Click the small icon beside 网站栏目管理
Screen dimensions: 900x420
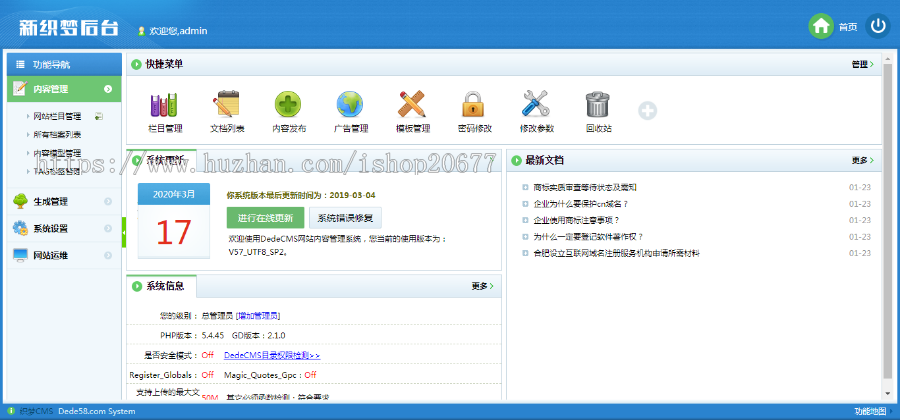tap(99, 116)
